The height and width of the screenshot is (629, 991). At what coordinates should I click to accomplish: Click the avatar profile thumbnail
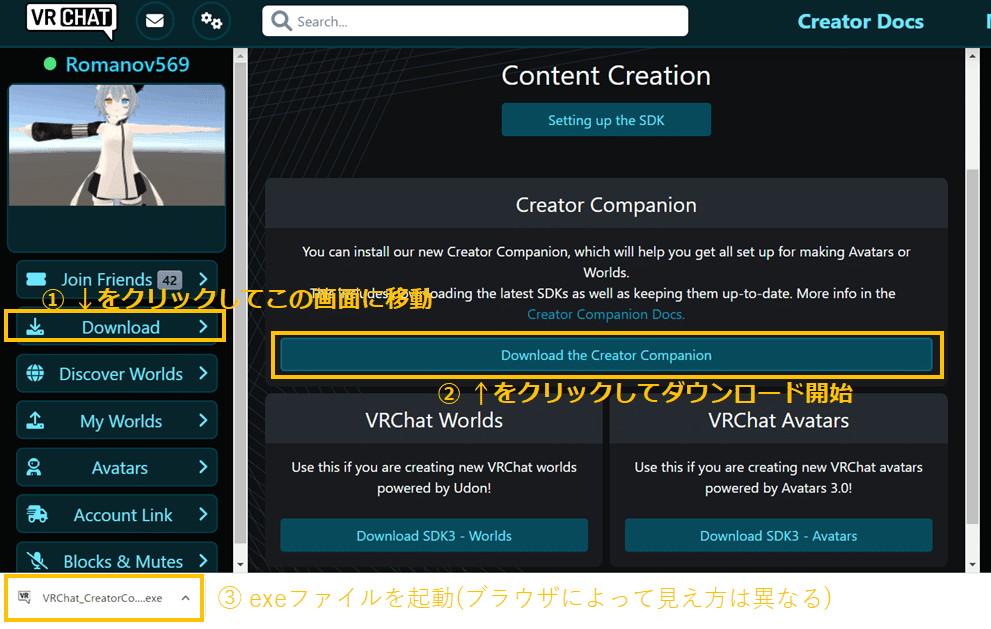[x=117, y=145]
